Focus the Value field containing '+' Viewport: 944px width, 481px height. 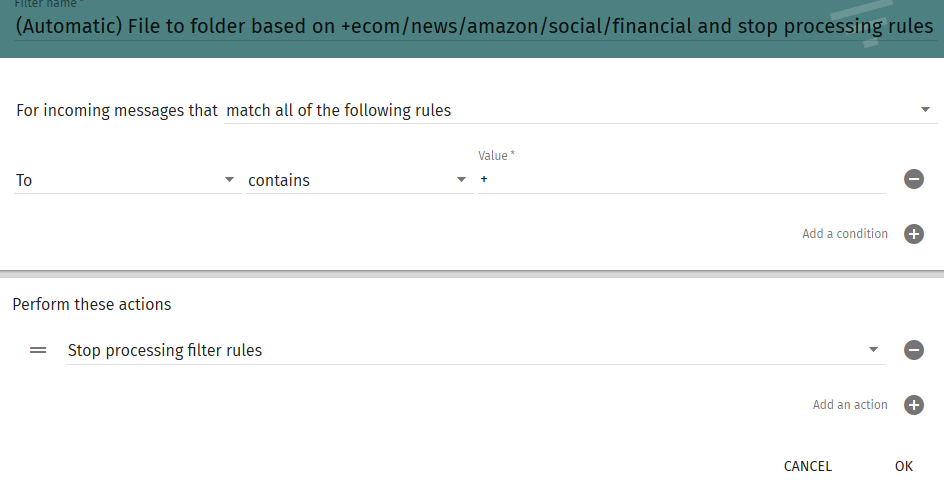point(682,179)
